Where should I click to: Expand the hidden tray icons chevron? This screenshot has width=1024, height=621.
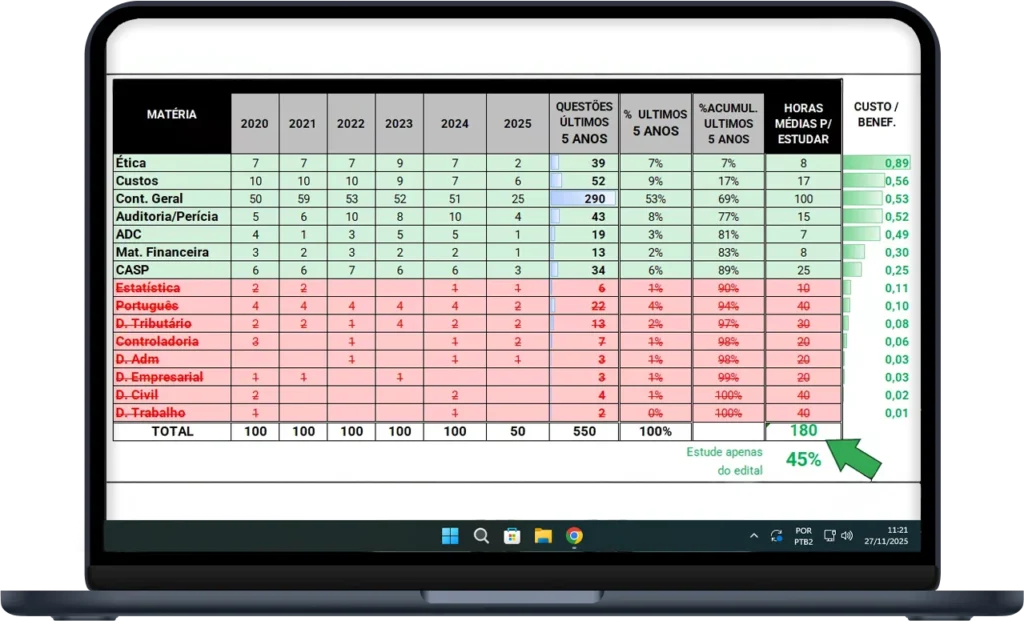pyautogui.click(x=754, y=536)
